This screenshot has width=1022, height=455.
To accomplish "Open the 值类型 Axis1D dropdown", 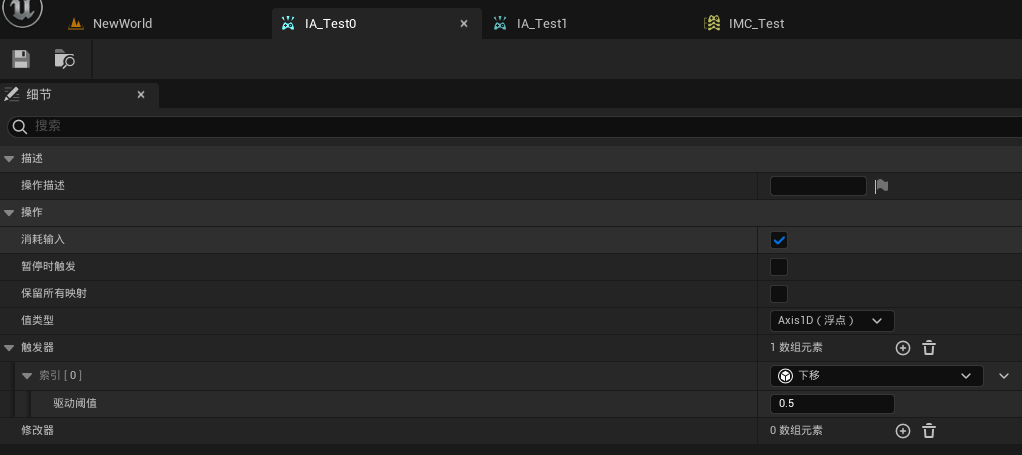I will 832,321.
